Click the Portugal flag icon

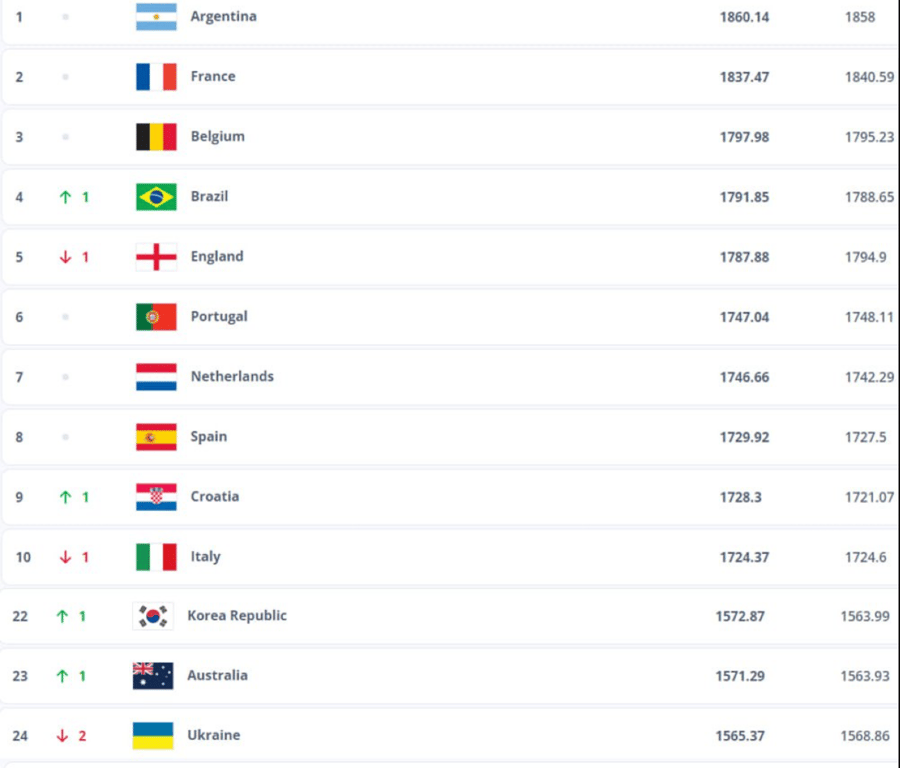[x=154, y=316]
